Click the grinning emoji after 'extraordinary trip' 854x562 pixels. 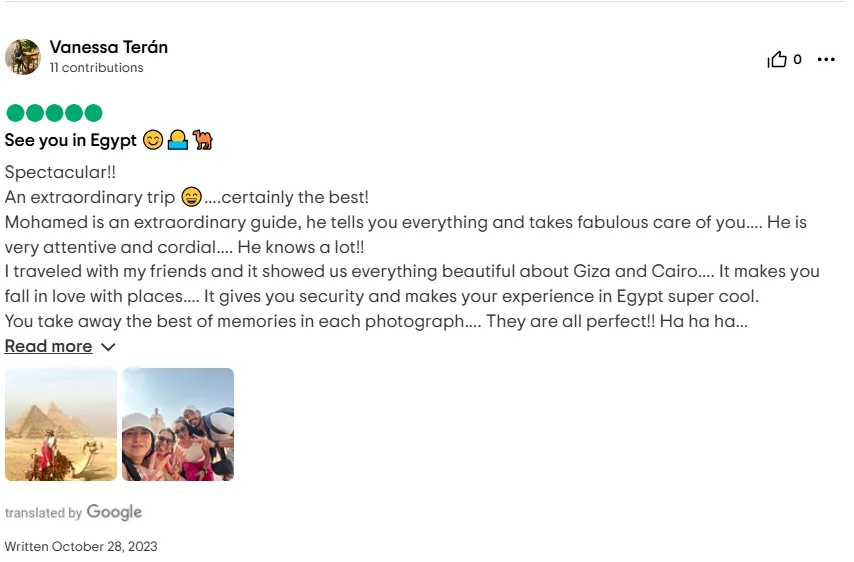(x=191, y=197)
